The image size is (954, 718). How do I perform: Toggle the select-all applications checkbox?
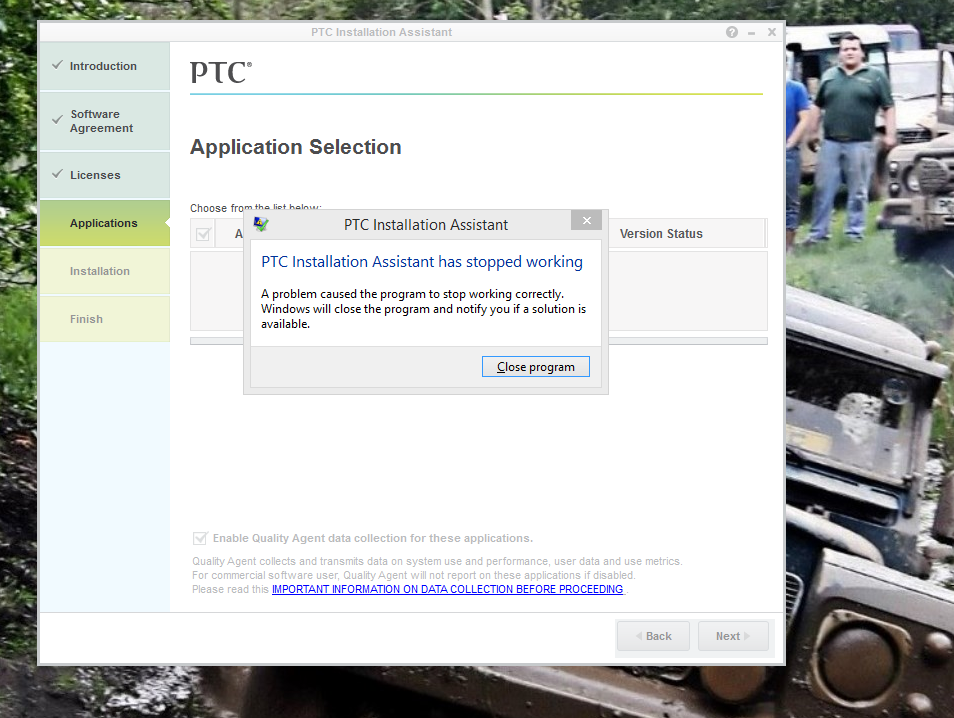[203, 234]
